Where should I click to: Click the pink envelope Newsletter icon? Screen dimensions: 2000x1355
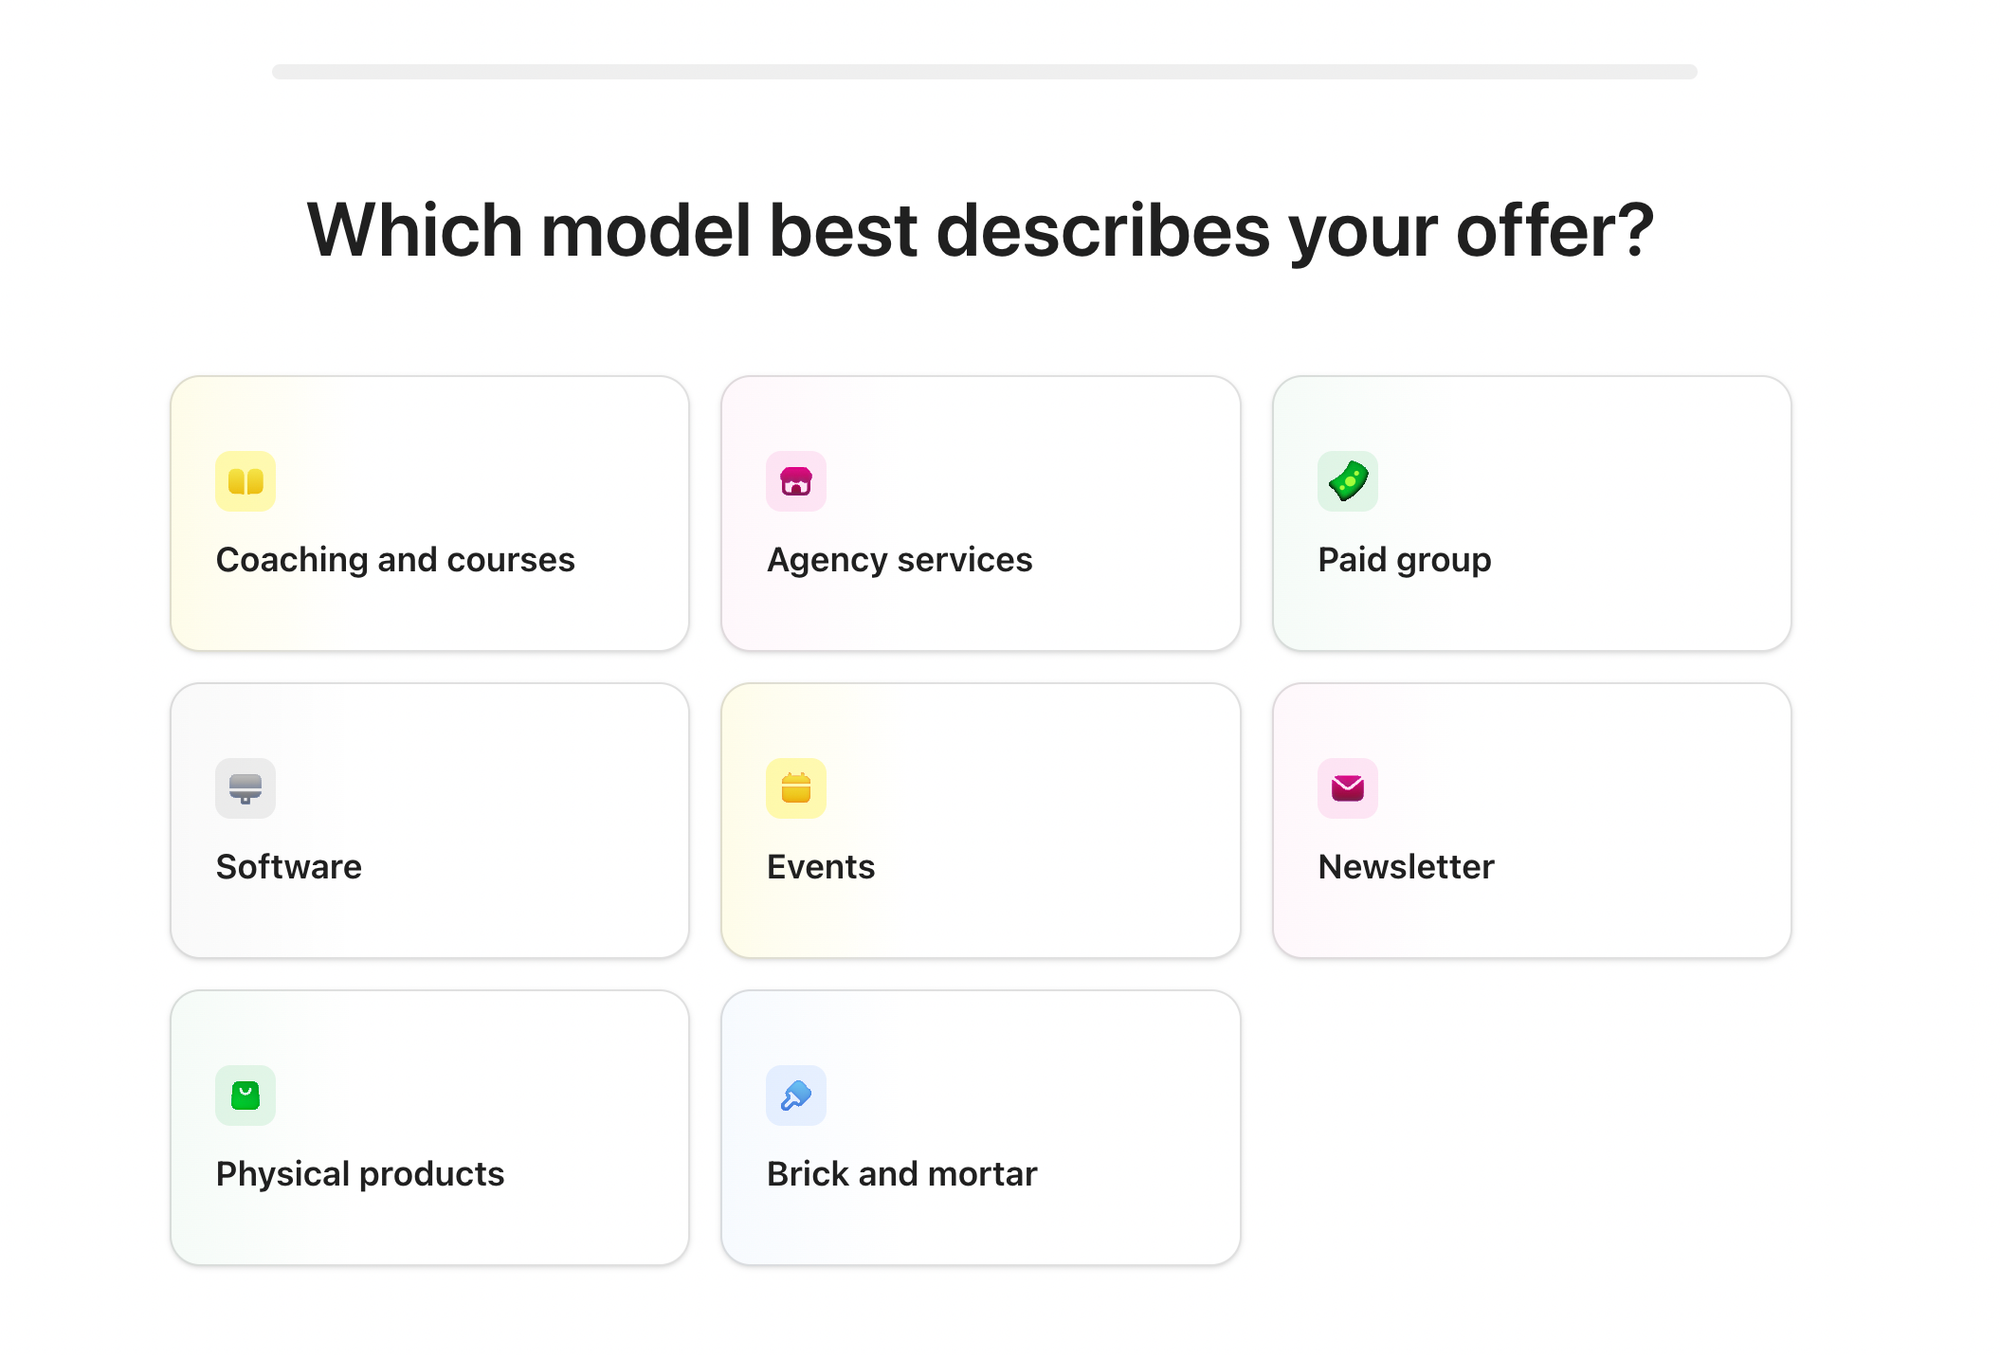[x=1347, y=788]
